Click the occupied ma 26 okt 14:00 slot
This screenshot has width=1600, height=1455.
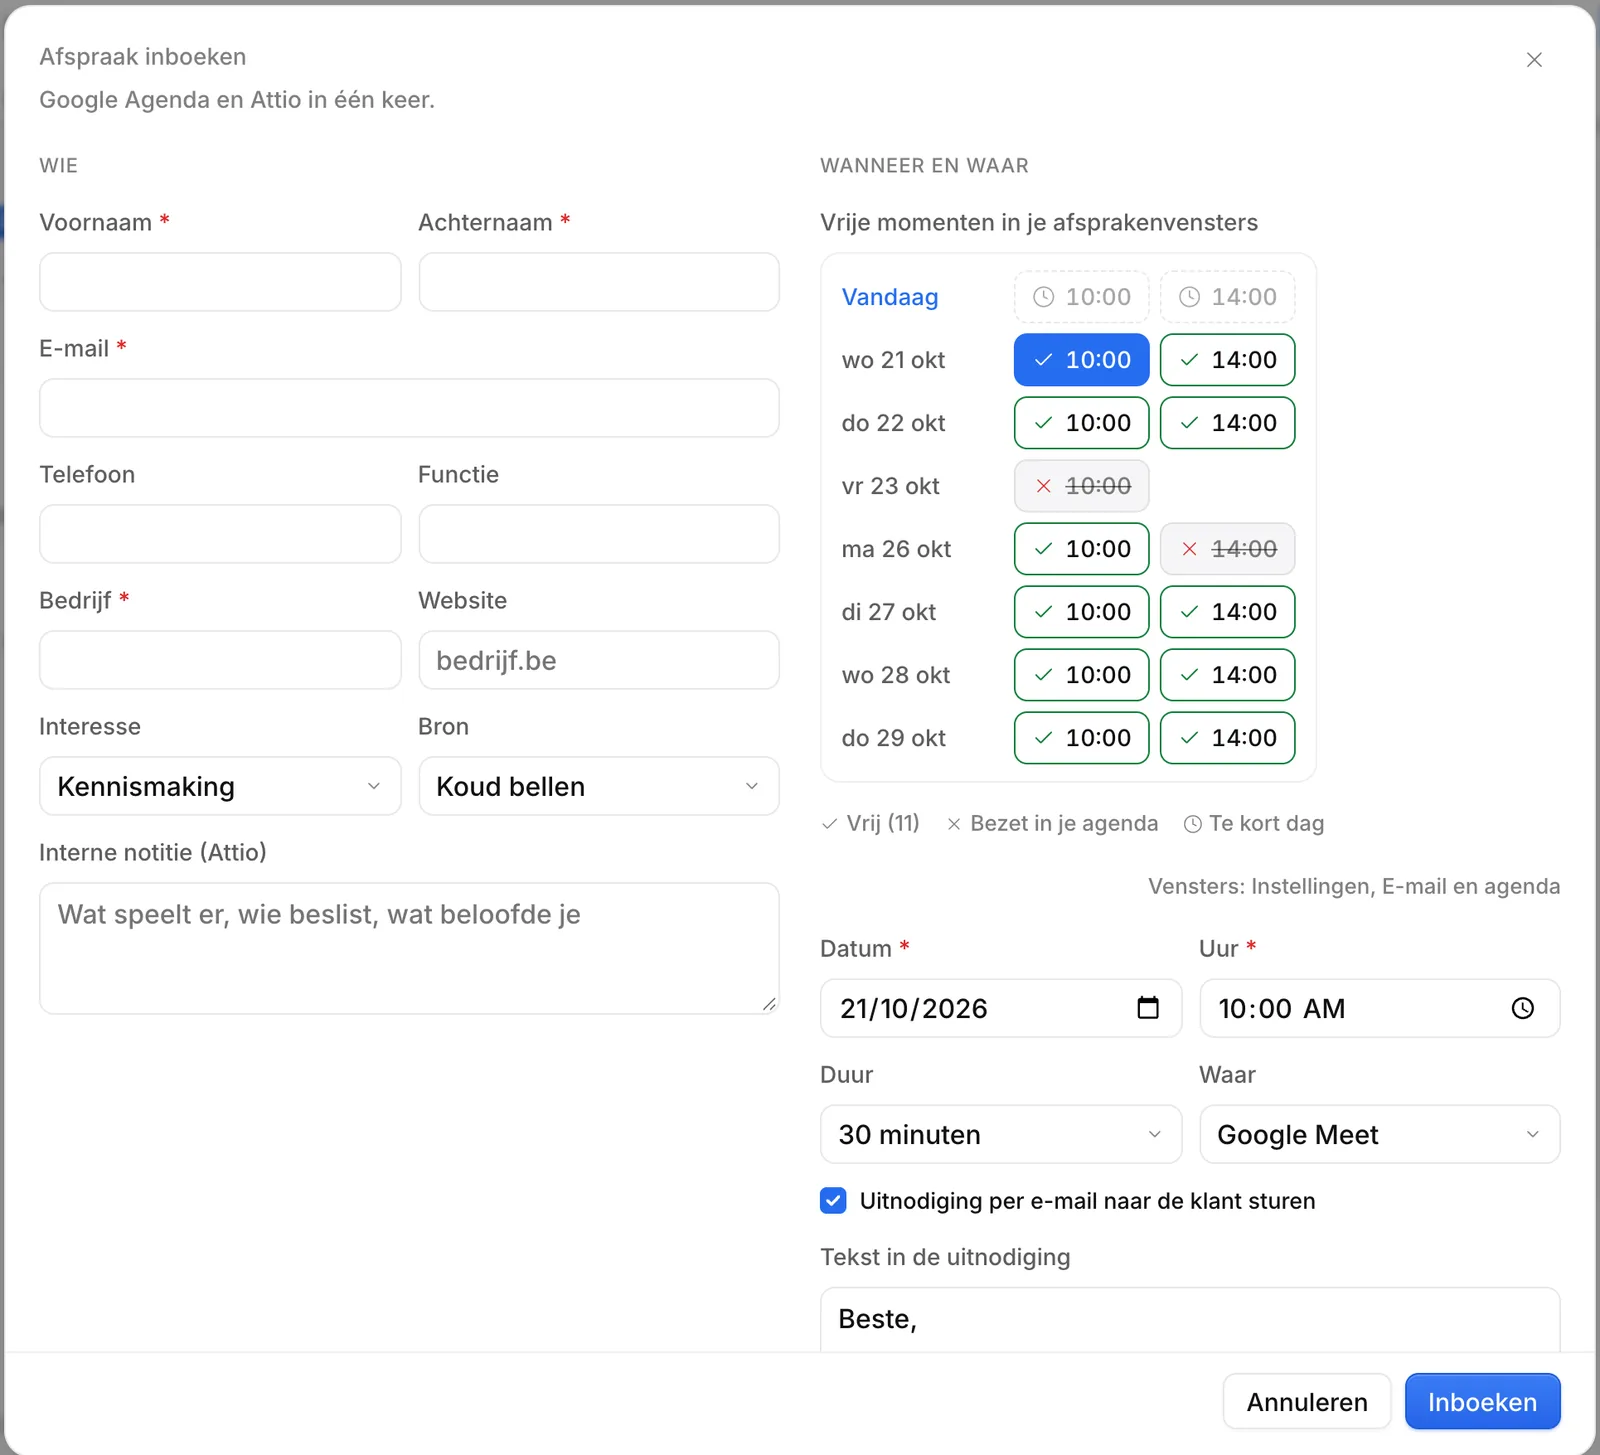point(1227,549)
